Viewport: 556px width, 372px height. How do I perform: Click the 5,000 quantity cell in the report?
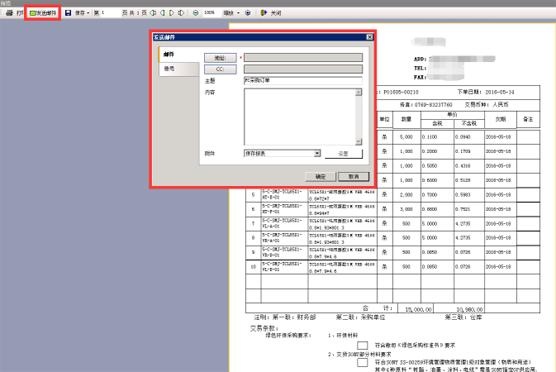coord(406,137)
